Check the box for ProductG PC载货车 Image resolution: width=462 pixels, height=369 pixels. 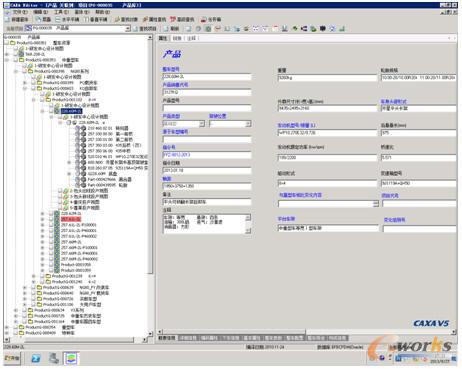tap(33, 83)
